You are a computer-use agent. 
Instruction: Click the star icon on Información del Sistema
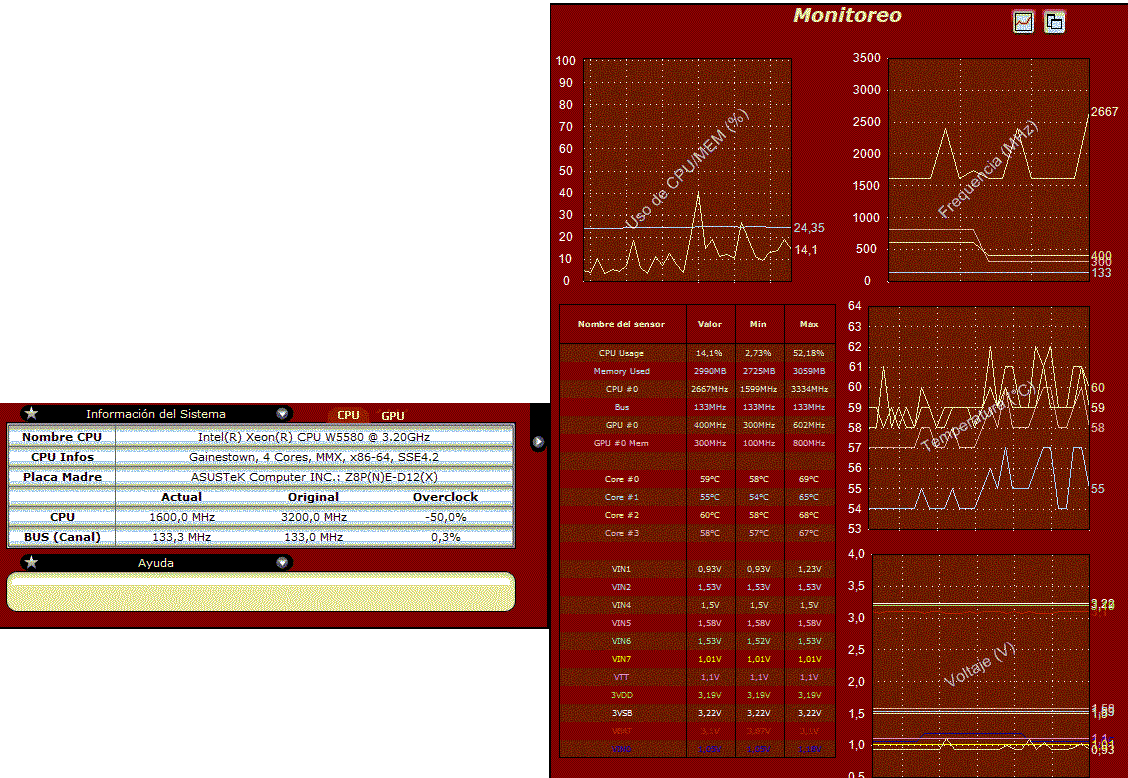pyautogui.click(x=31, y=414)
